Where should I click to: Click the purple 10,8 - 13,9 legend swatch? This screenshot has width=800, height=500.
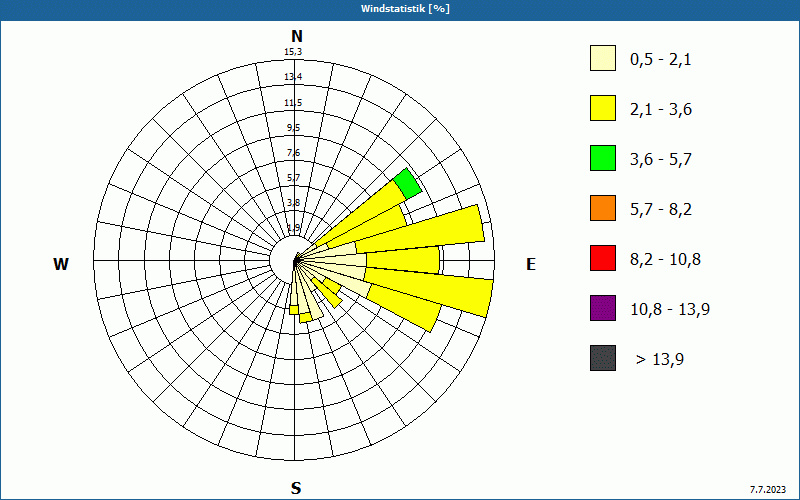point(603,308)
